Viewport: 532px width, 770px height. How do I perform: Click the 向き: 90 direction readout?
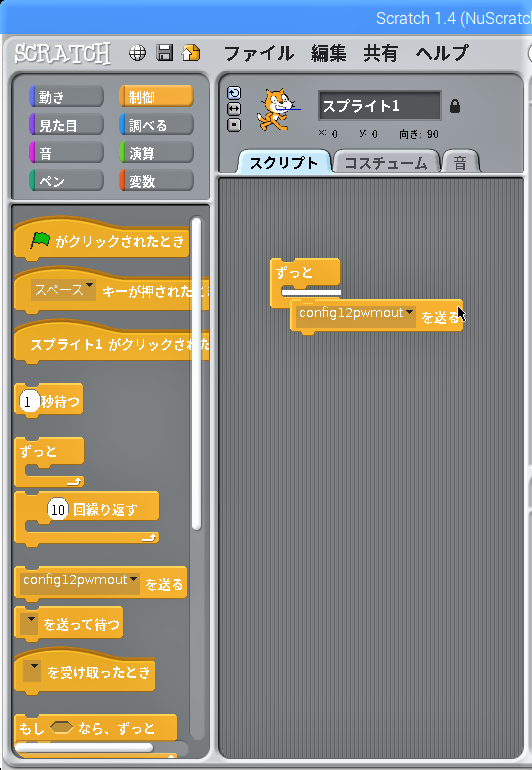point(419,134)
